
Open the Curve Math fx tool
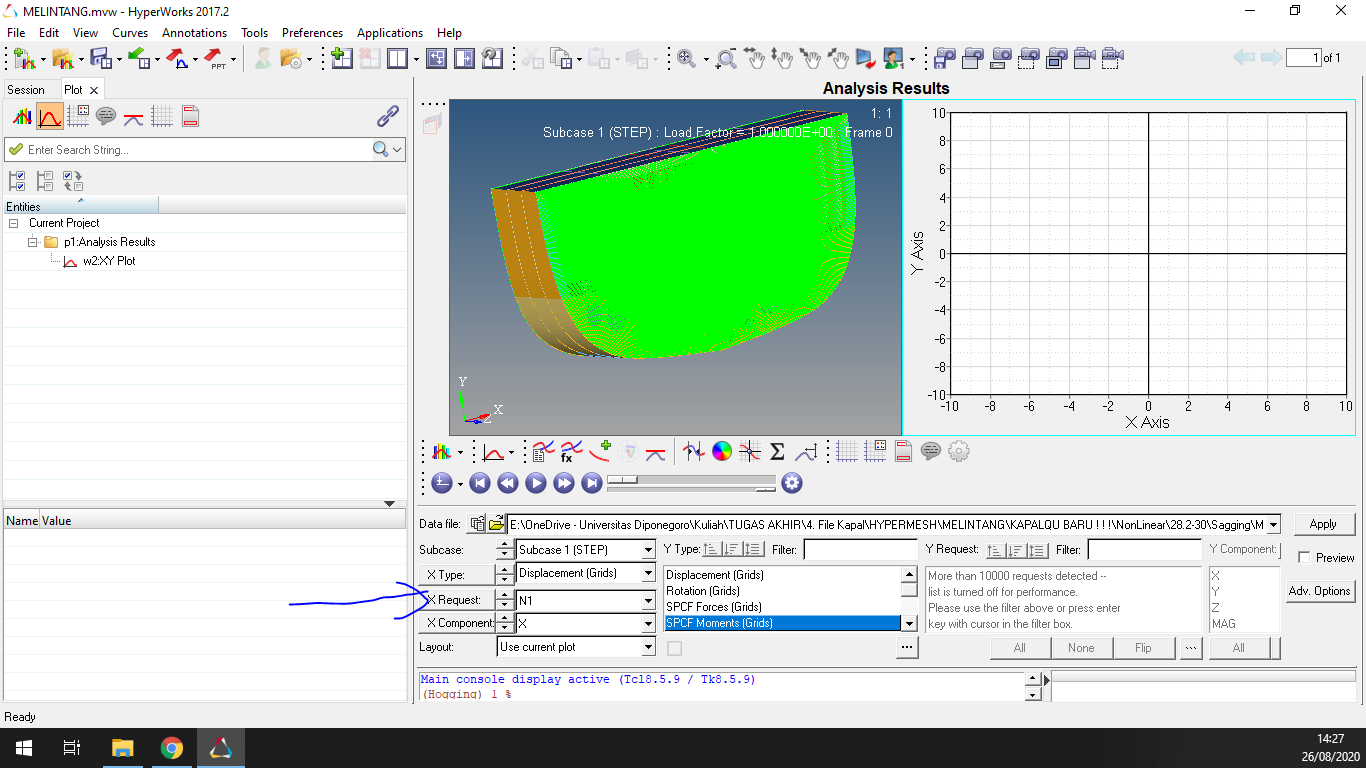point(571,452)
